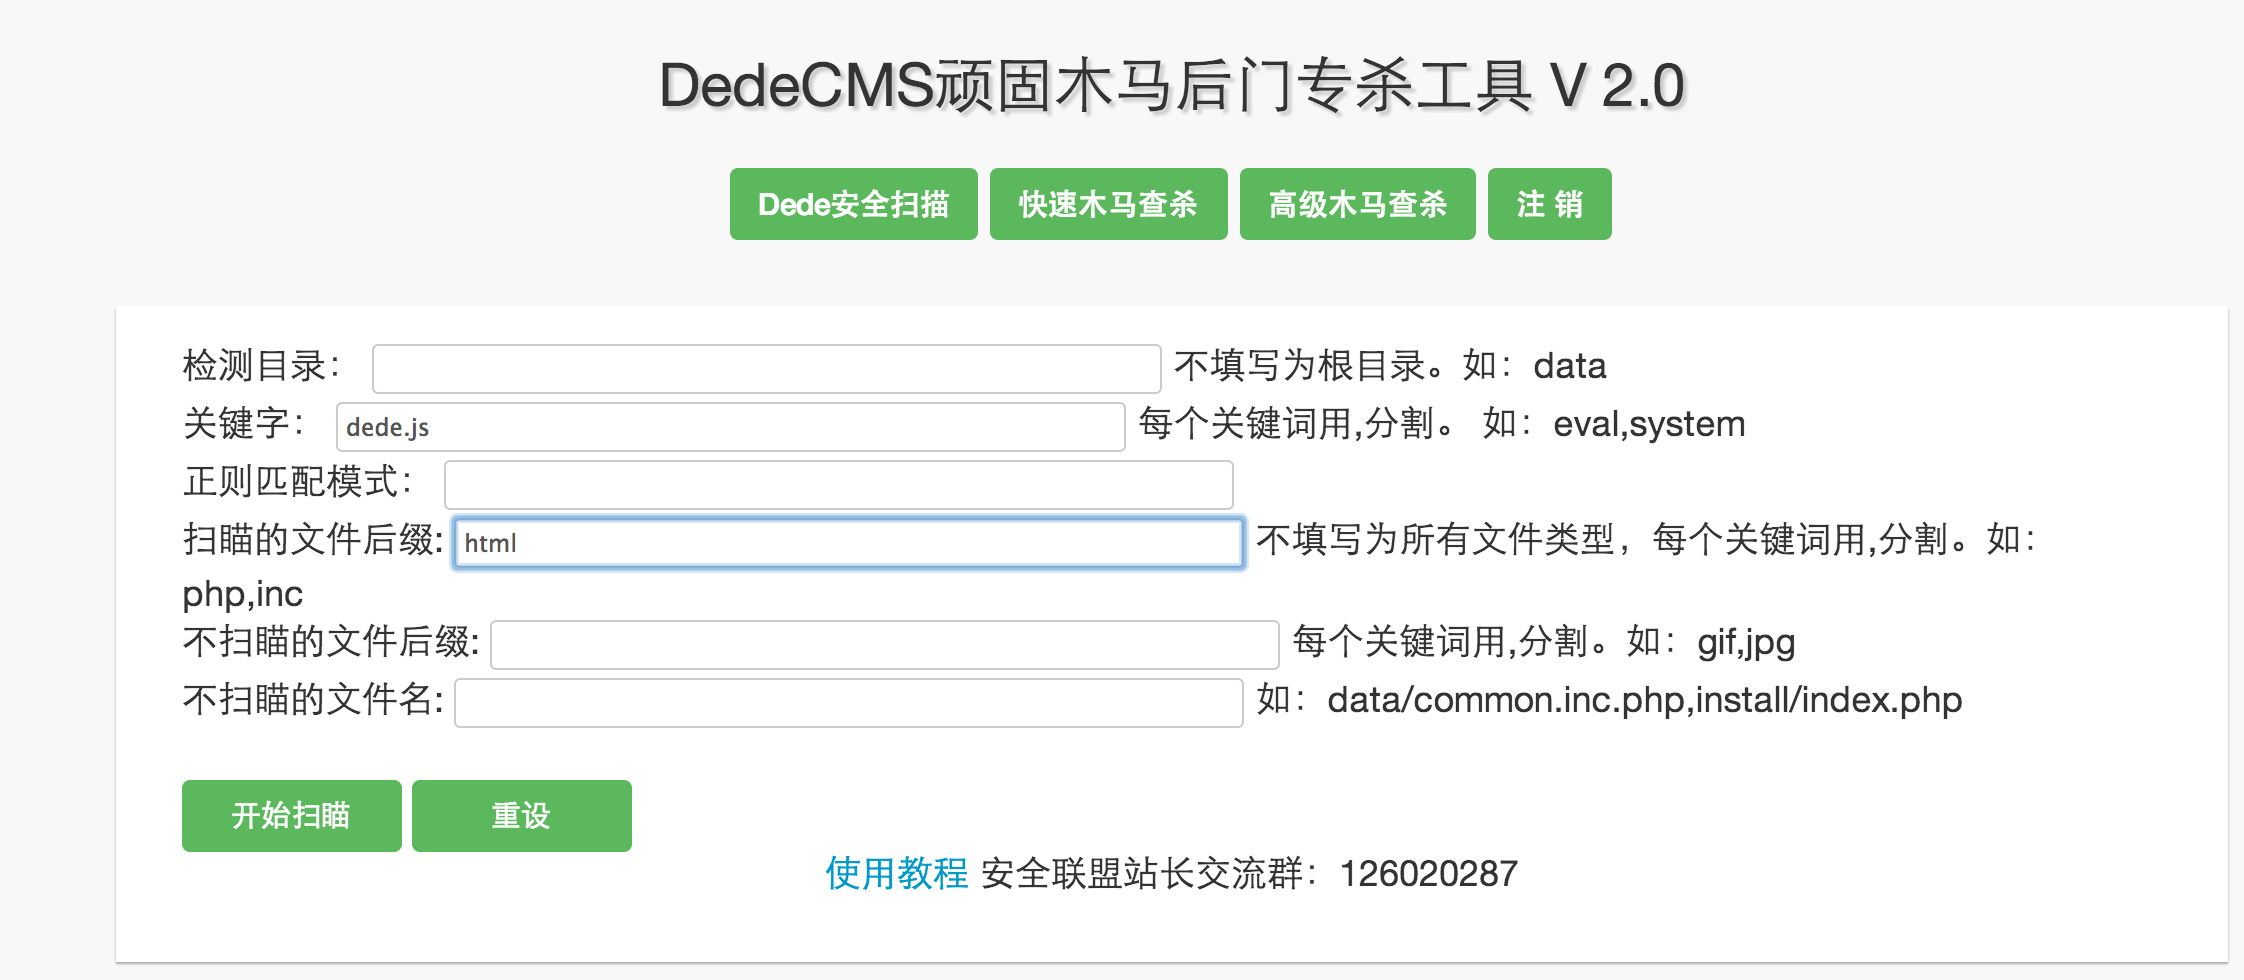Screen dimensions: 2244x980
Task: Focus the 不扫瞄的文件后缀 input box
Action: [x=884, y=645]
